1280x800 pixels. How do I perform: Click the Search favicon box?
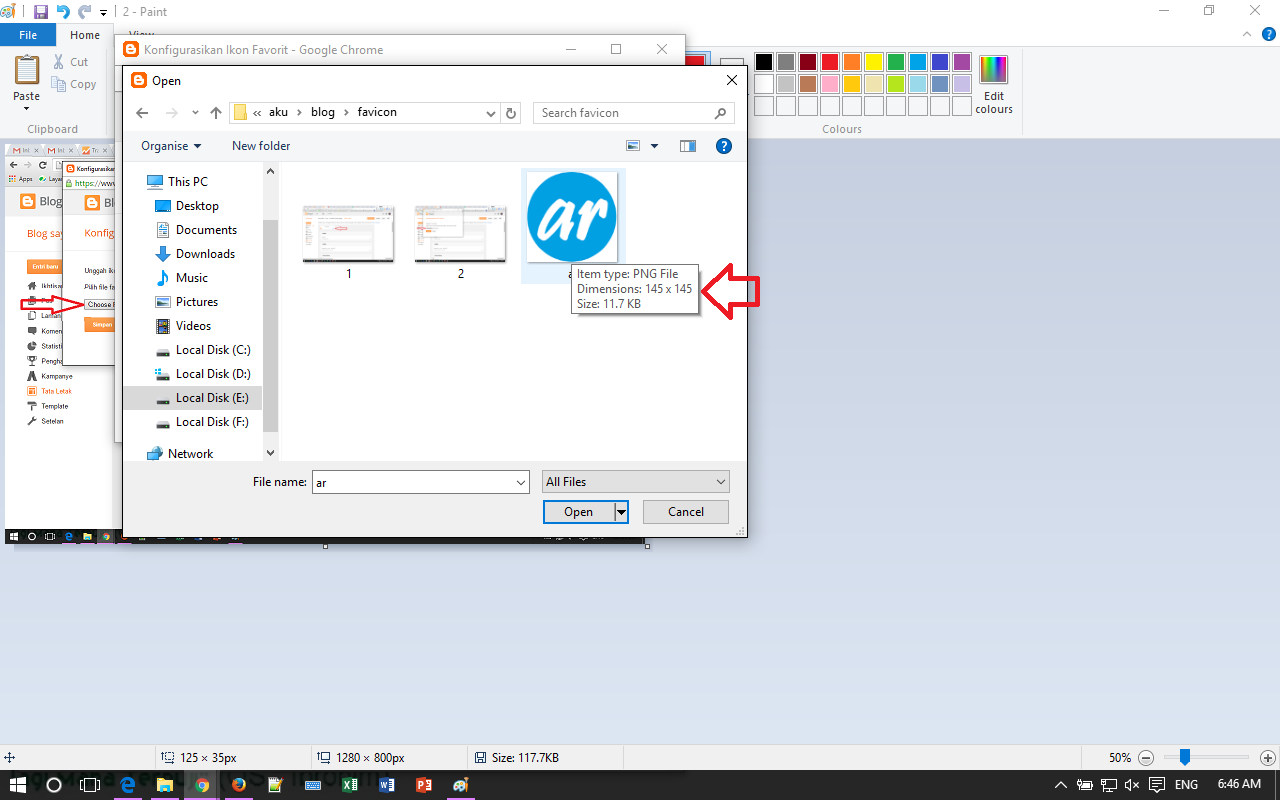(x=634, y=113)
